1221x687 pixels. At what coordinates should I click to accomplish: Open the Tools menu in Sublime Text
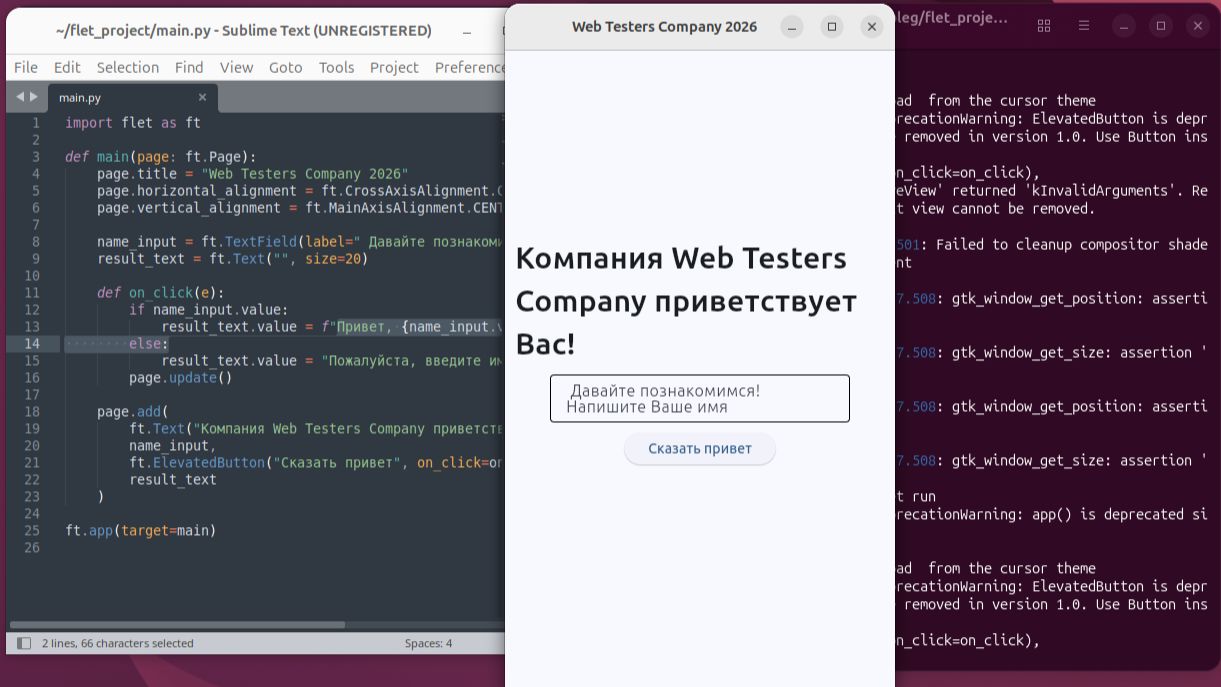(336, 67)
